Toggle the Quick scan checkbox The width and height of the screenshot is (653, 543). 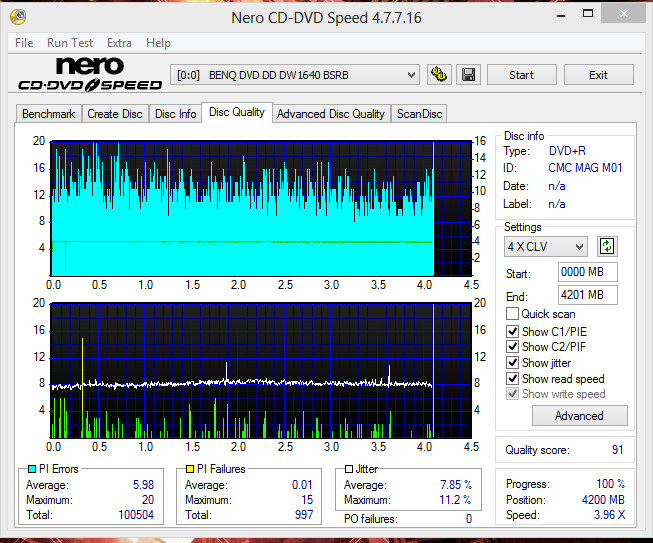click(x=512, y=314)
